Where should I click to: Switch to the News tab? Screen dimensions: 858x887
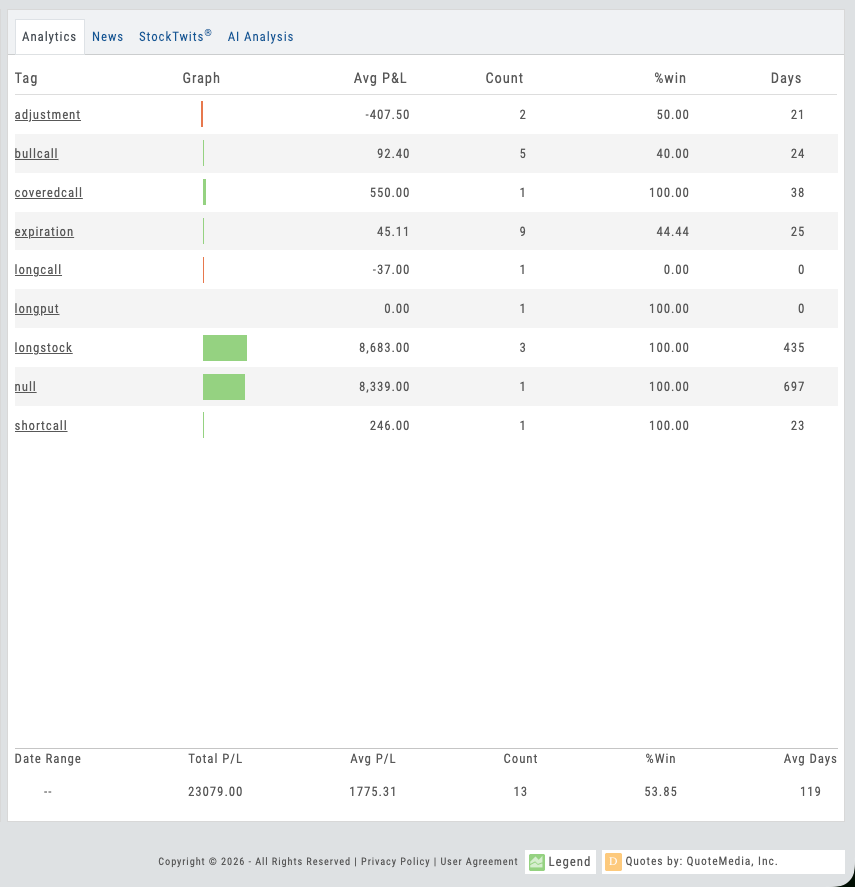108,37
